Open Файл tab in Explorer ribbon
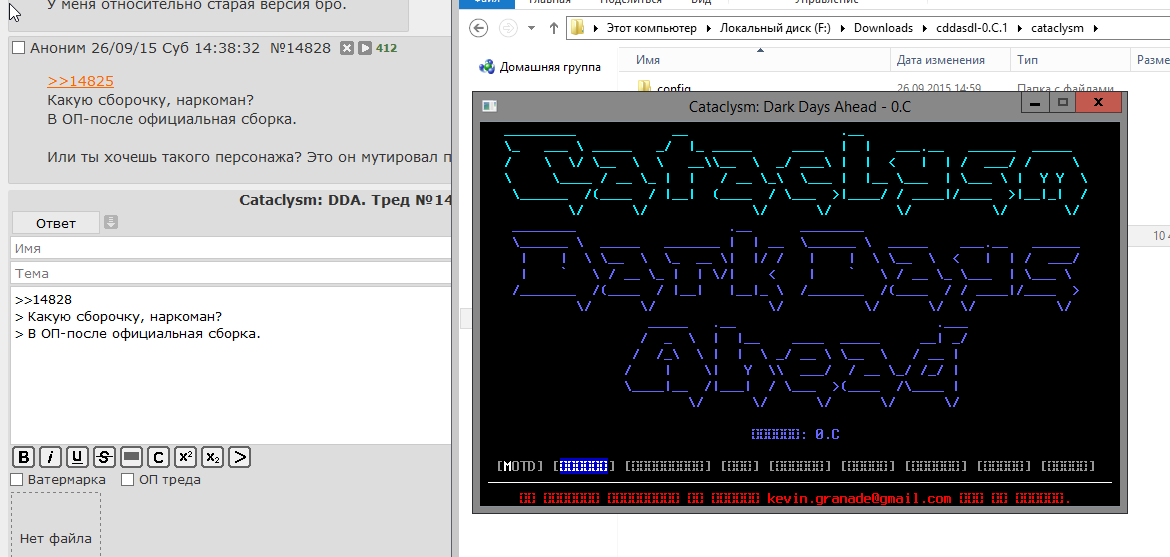The height and width of the screenshot is (557, 1170). pyautogui.click(x=487, y=2)
